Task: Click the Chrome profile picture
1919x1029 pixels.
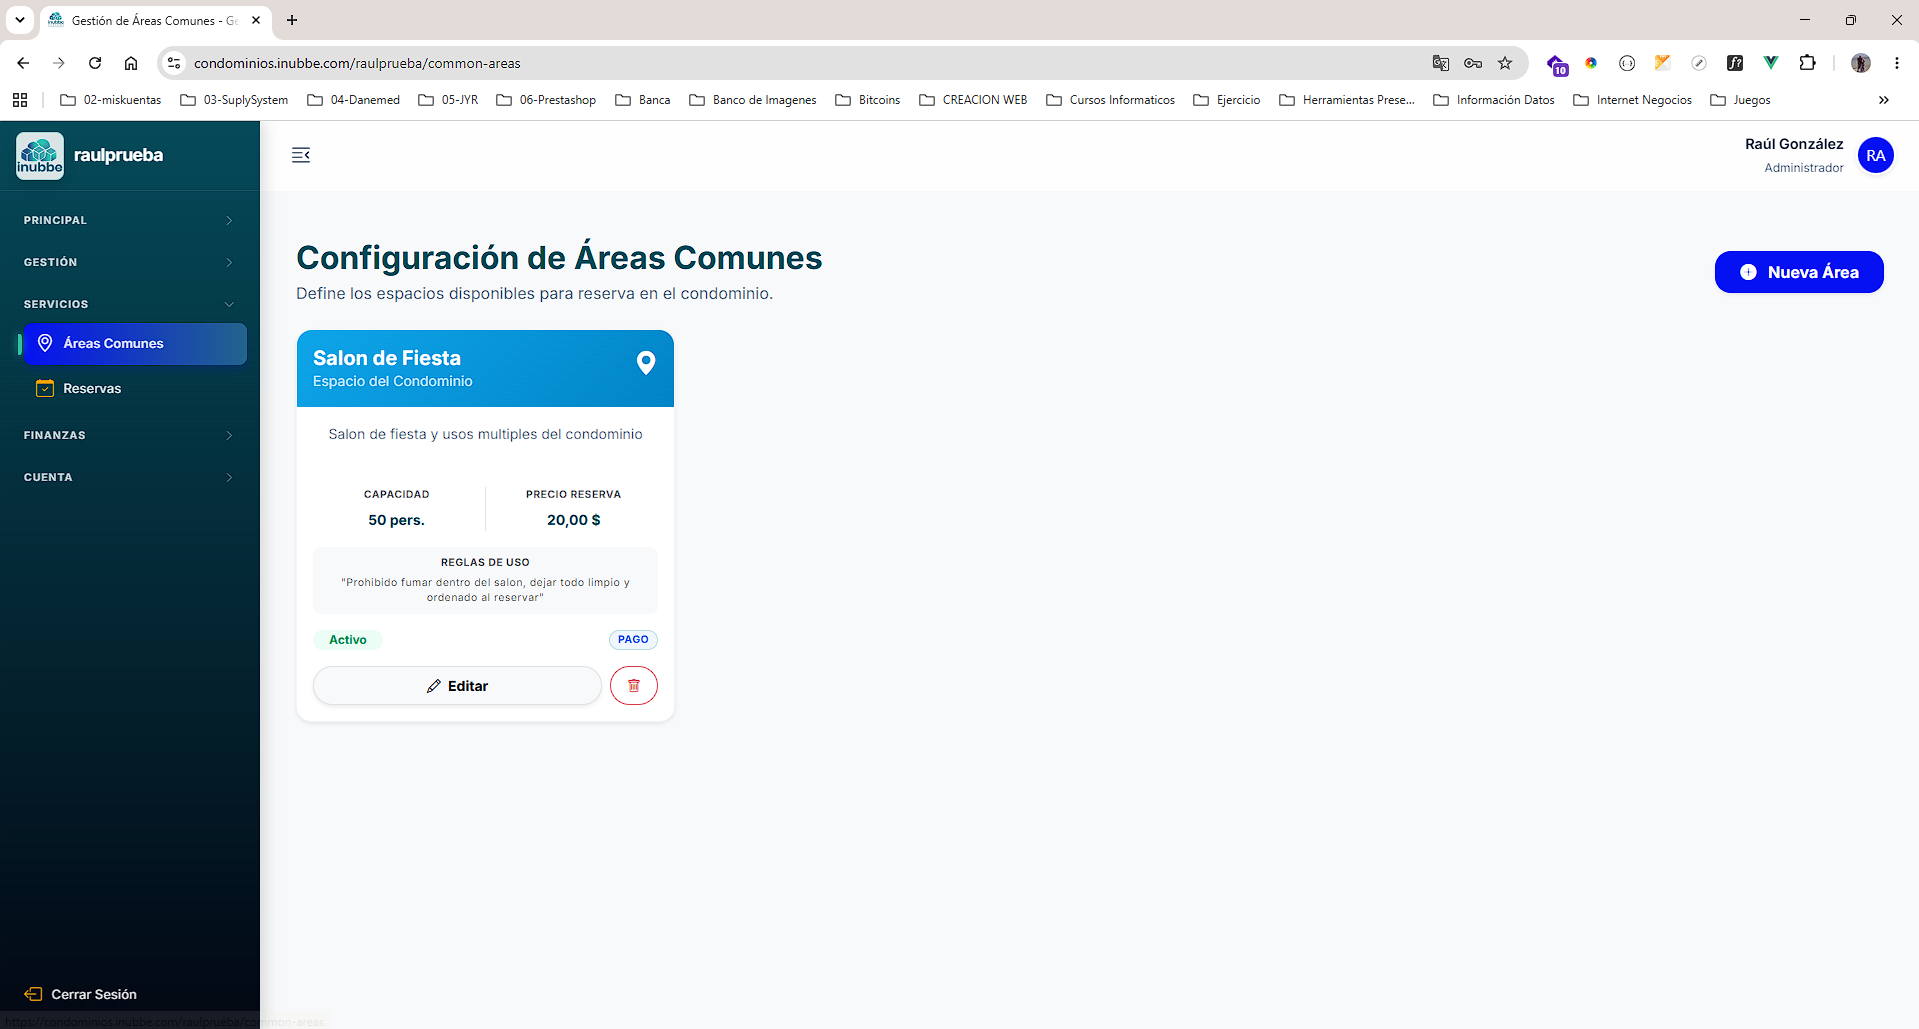Action: tap(1861, 63)
